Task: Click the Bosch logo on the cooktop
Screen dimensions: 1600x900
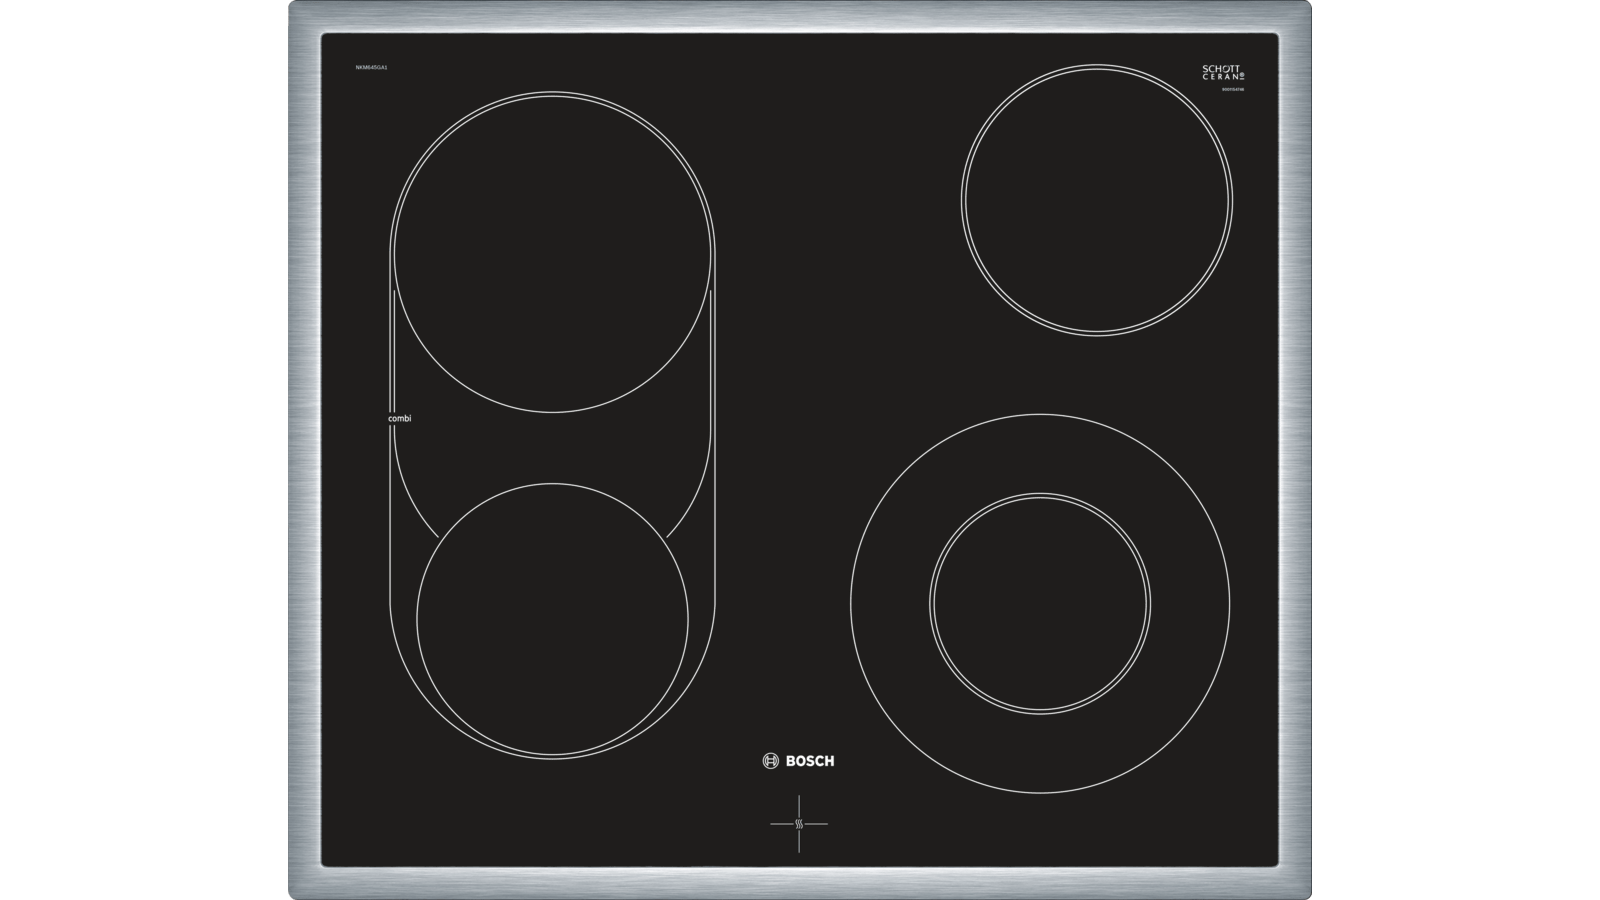Action: (x=798, y=761)
